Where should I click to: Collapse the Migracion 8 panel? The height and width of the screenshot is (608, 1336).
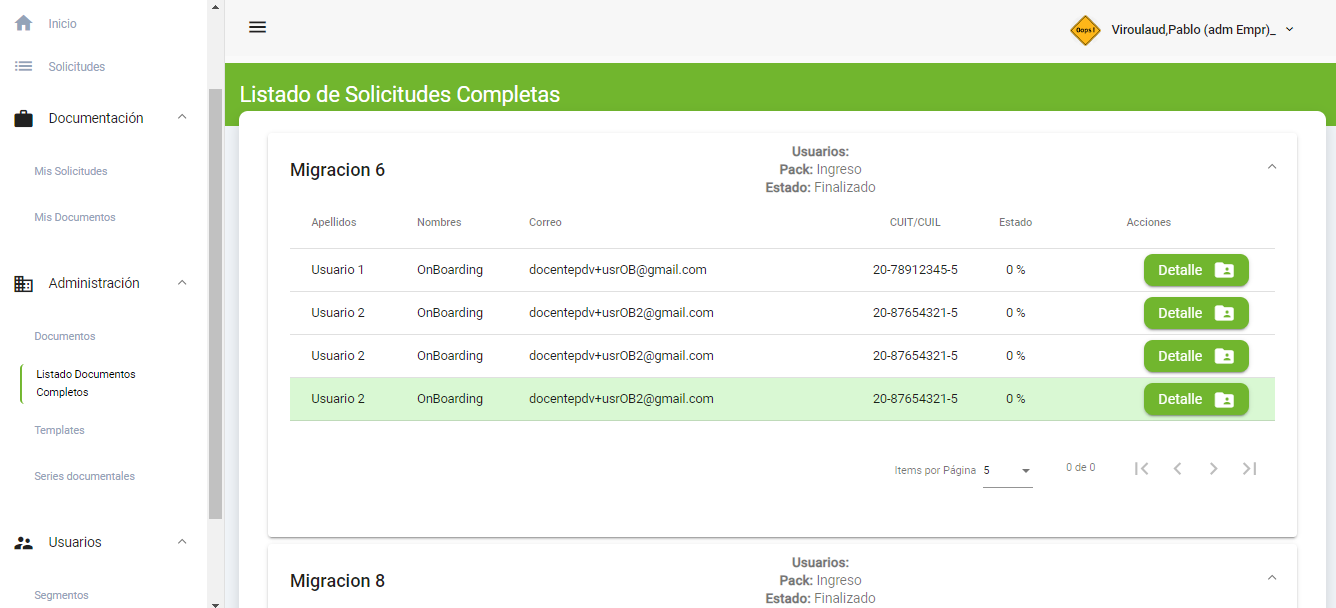click(1272, 578)
